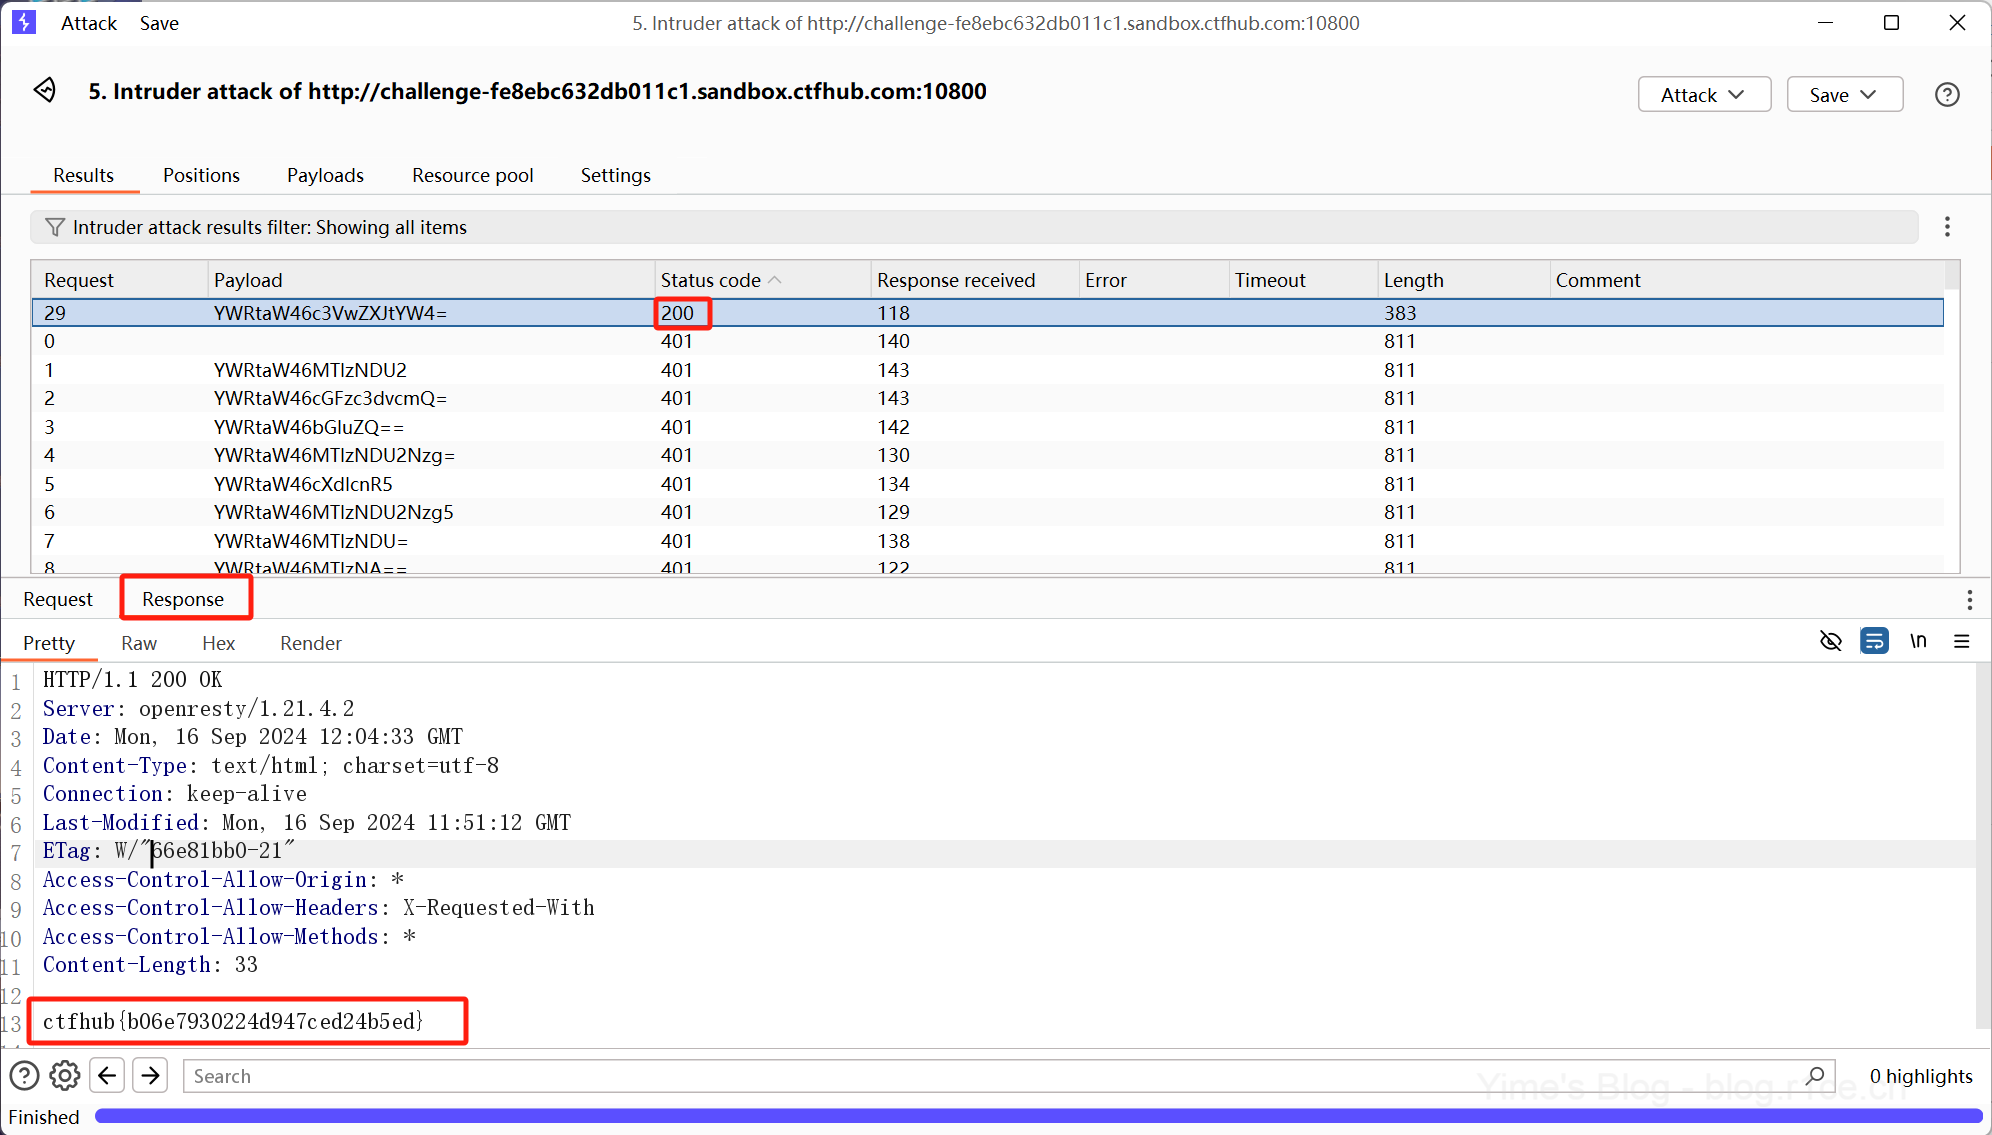Switch to the Payloads tab

tap(325, 175)
